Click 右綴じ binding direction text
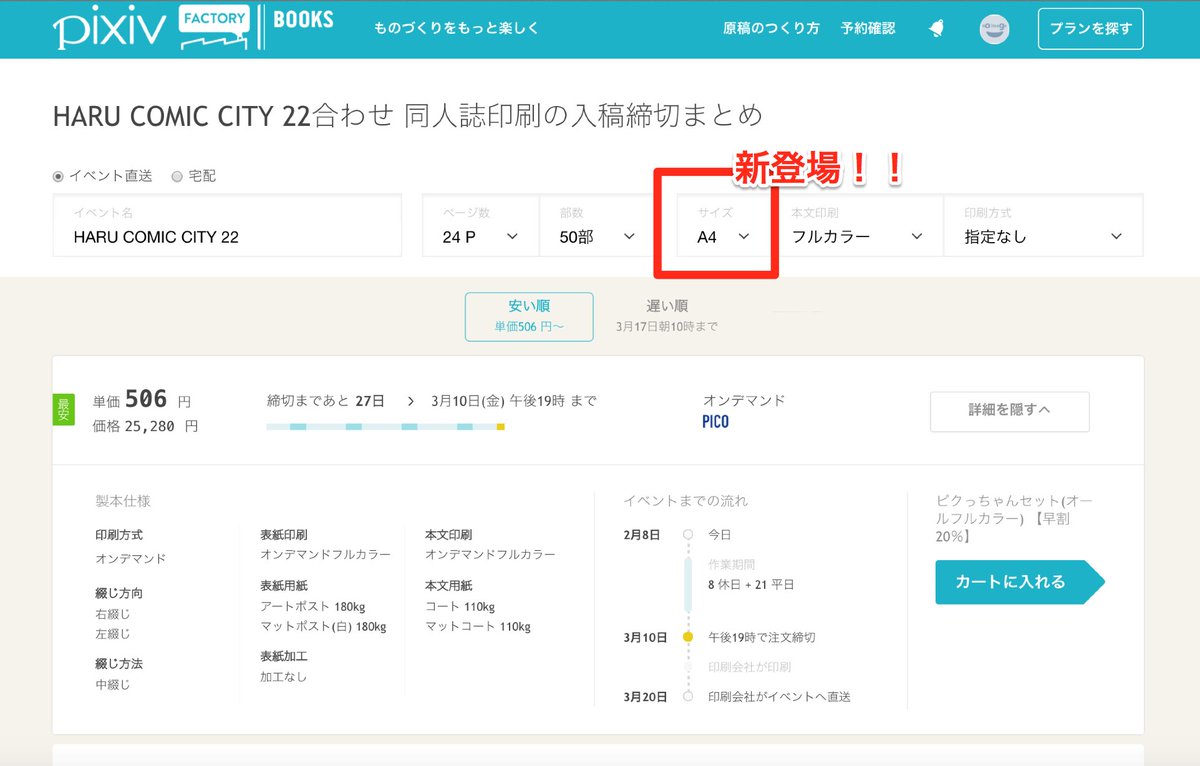Image resolution: width=1200 pixels, height=766 pixels. (x=113, y=614)
